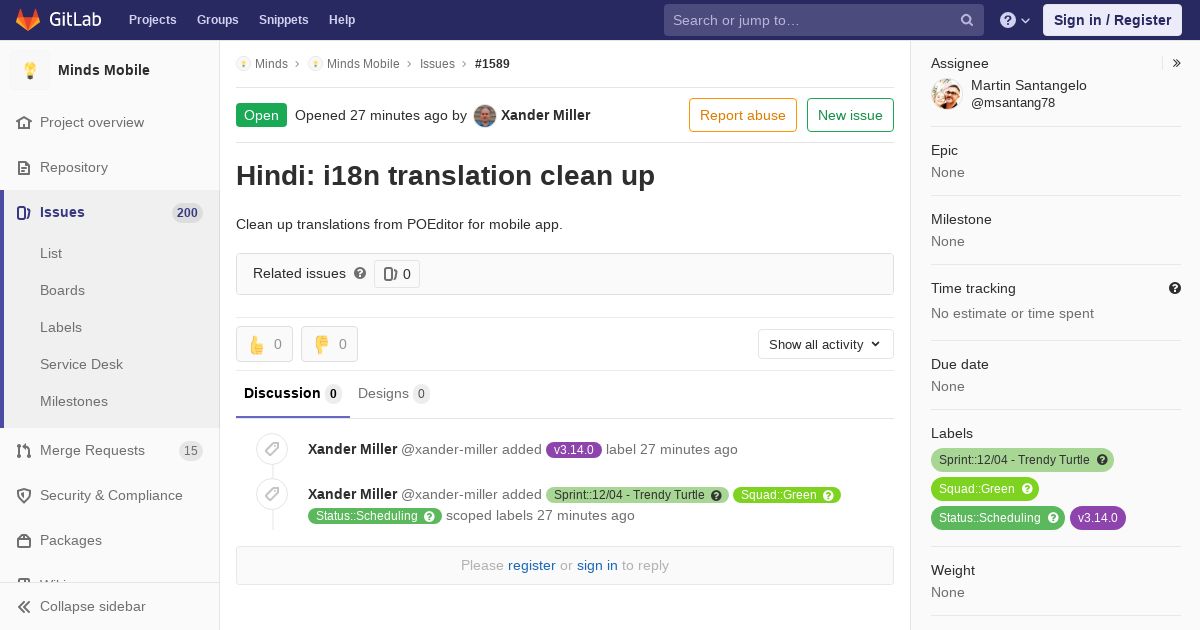Give a thumbs down reaction
1200x630 pixels.
[x=329, y=344]
